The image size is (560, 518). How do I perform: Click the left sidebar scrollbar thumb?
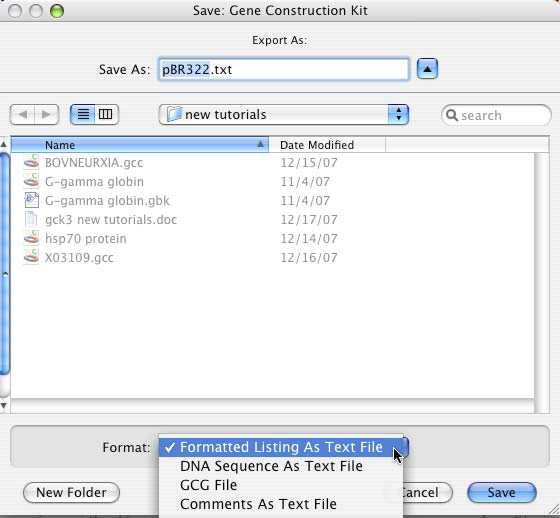[x=5, y=264]
